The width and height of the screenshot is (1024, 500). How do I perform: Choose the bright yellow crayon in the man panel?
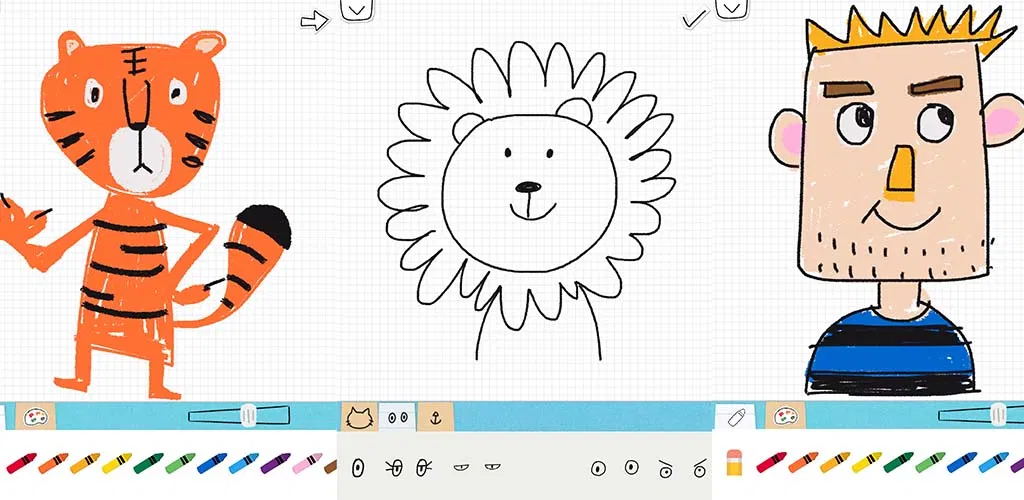[x=867, y=462]
